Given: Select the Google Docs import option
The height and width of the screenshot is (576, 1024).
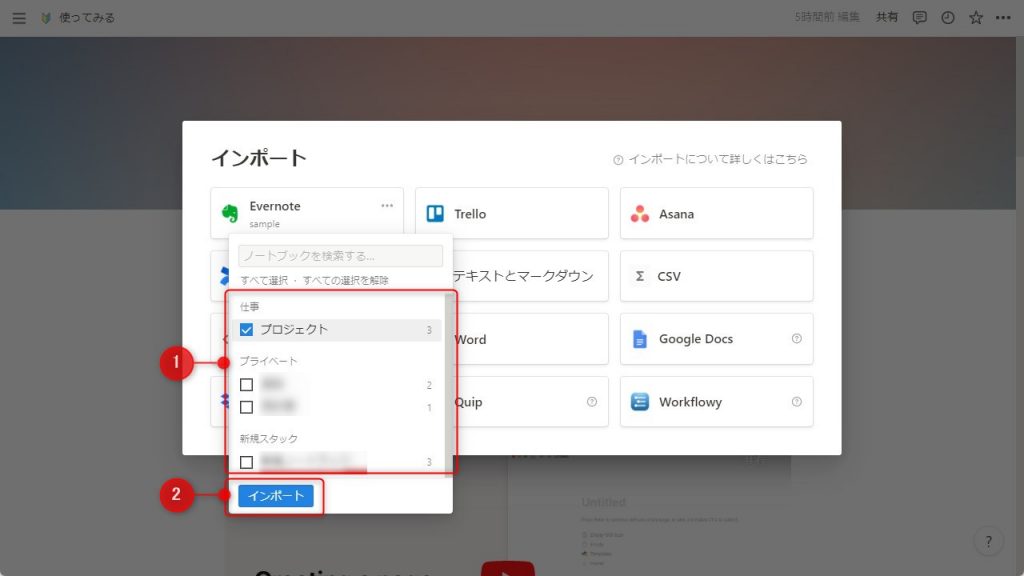Looking at the screenshot, I should click(716, 339).
